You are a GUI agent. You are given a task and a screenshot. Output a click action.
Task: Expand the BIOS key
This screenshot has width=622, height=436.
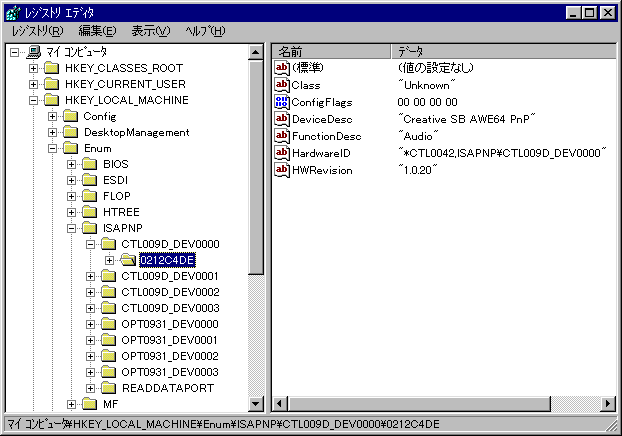click(x=71, y=164)
